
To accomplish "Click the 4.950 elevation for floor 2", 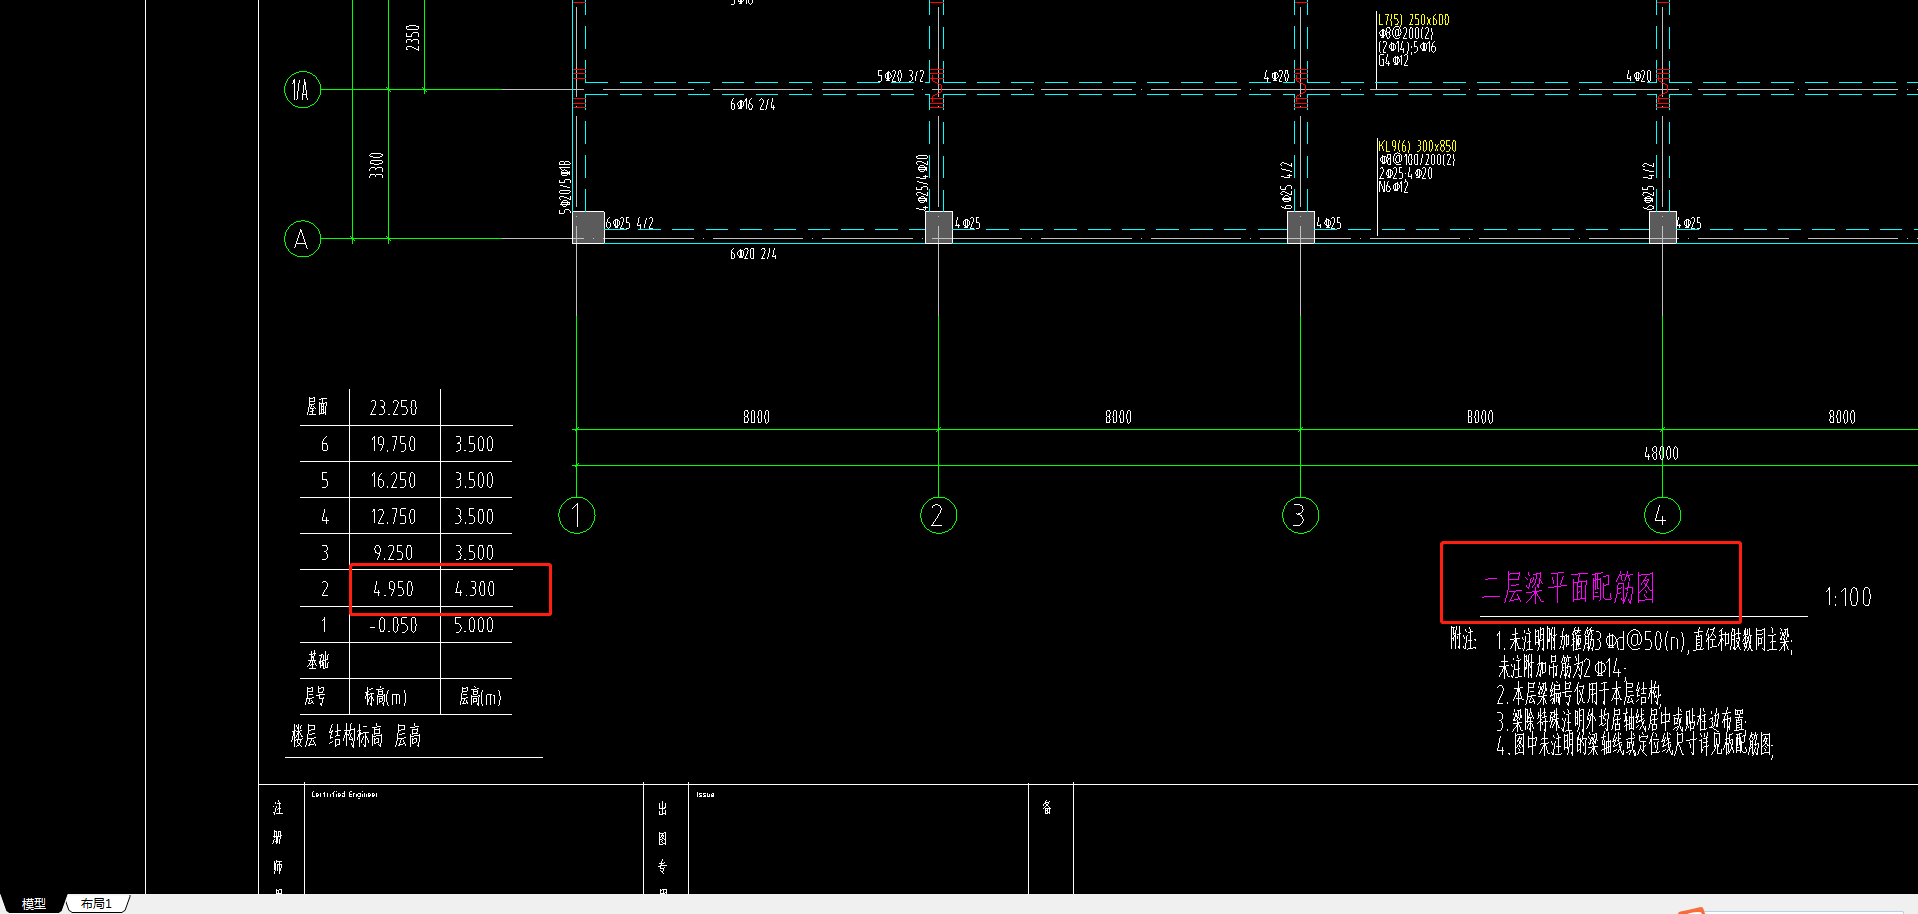I will [x=393, y=589].
